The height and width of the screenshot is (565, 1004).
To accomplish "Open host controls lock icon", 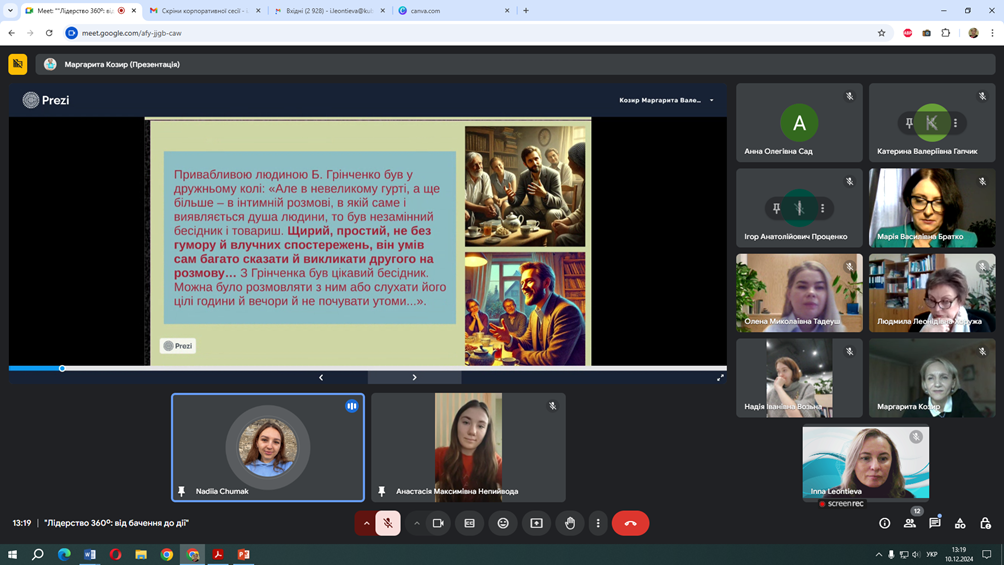I will pos(985,523).
